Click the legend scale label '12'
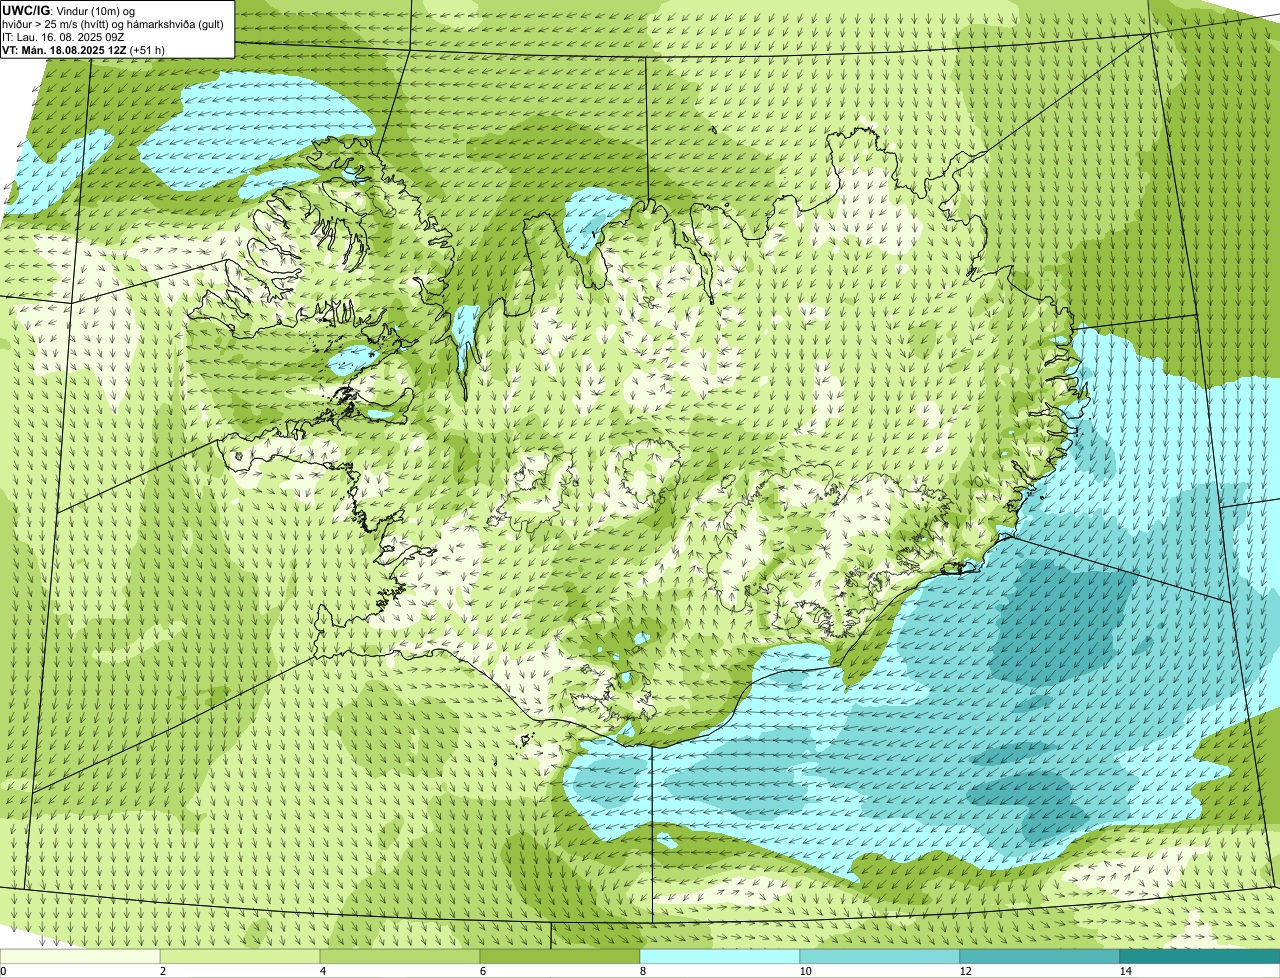1280x978 pixels. pos(965,971)
